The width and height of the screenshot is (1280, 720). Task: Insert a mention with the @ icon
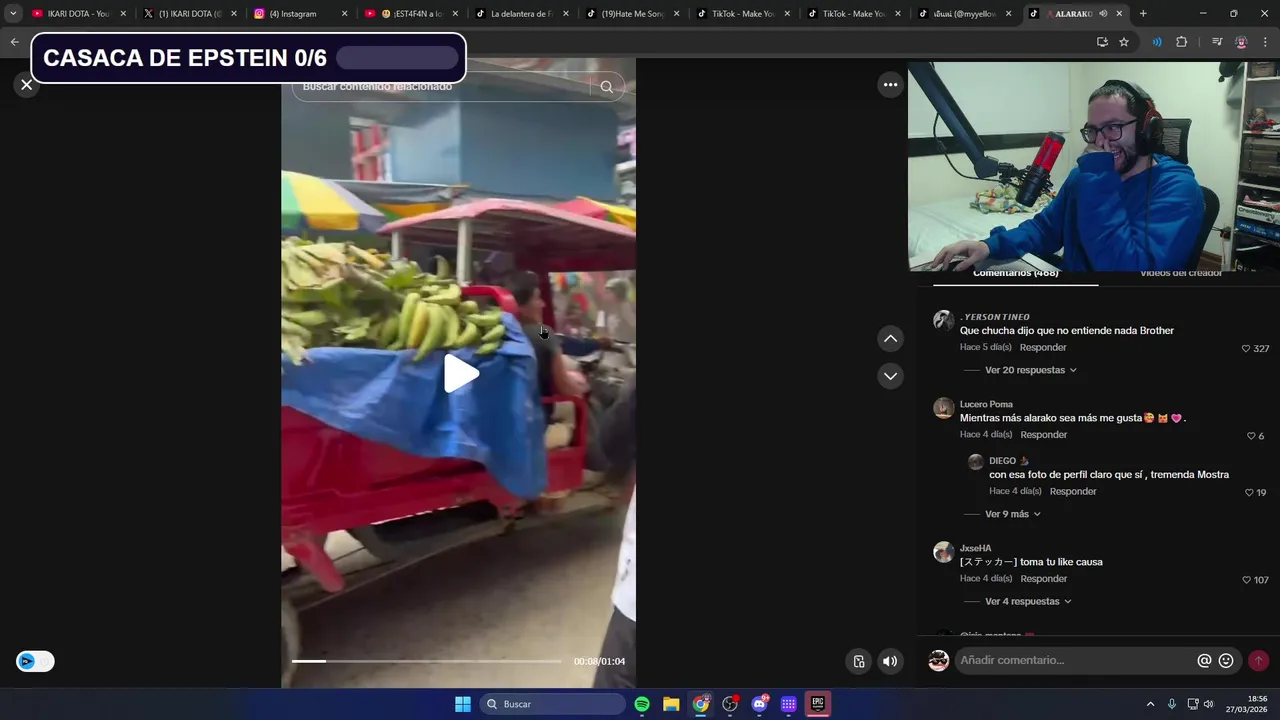pos(1204,661)
